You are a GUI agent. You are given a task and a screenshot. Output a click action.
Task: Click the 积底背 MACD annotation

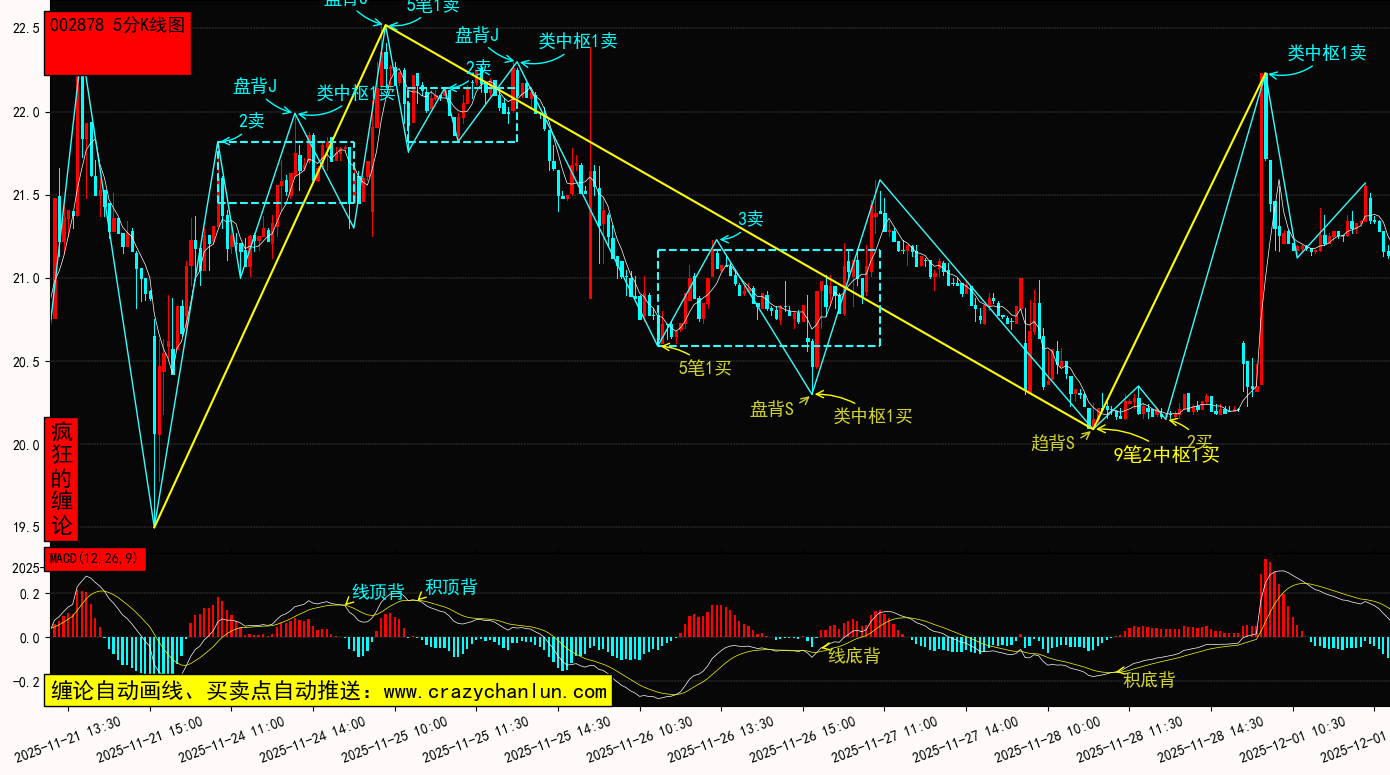[x=1149, y=680]
